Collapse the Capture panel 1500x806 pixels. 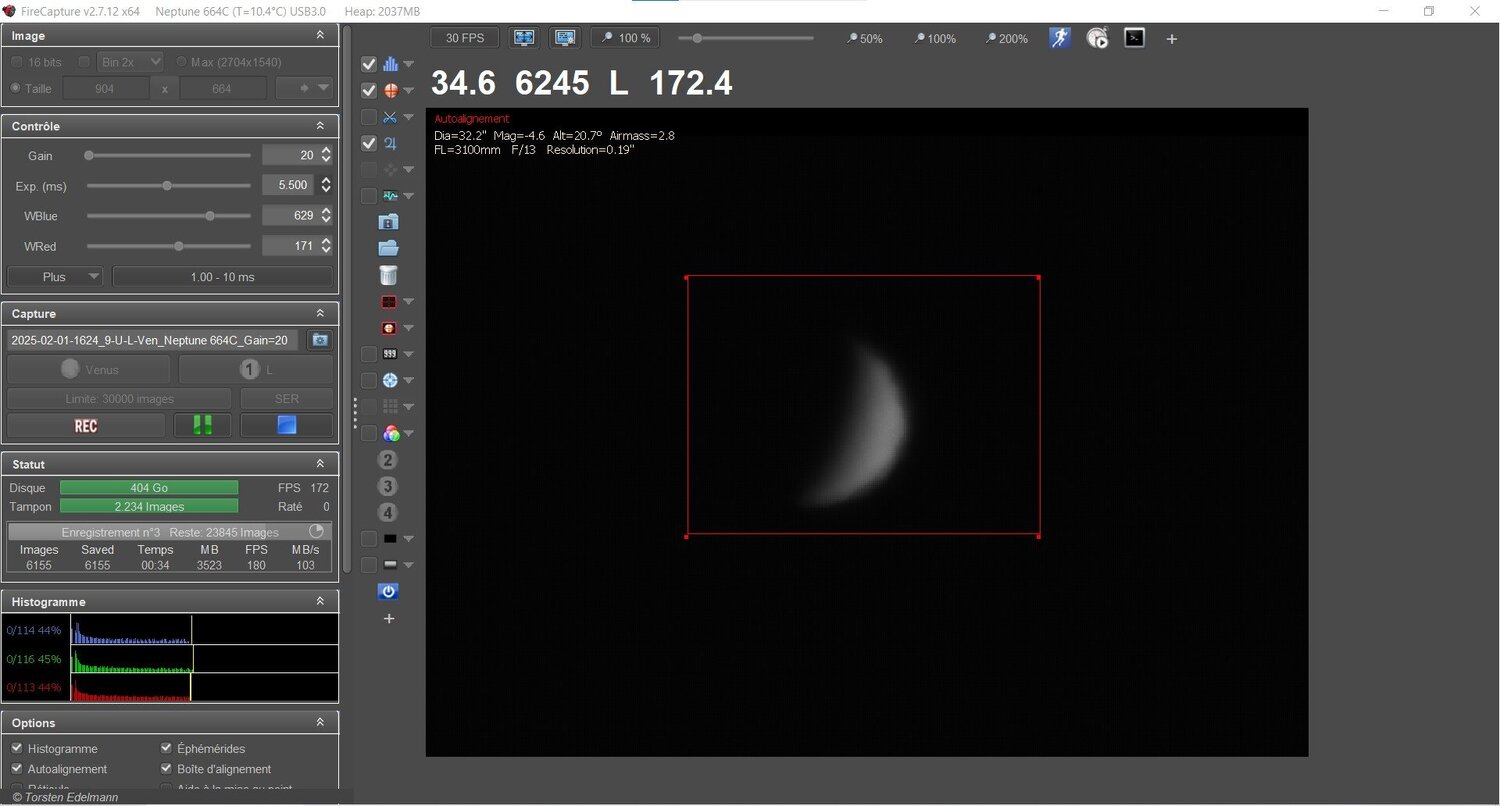point(320,313)
